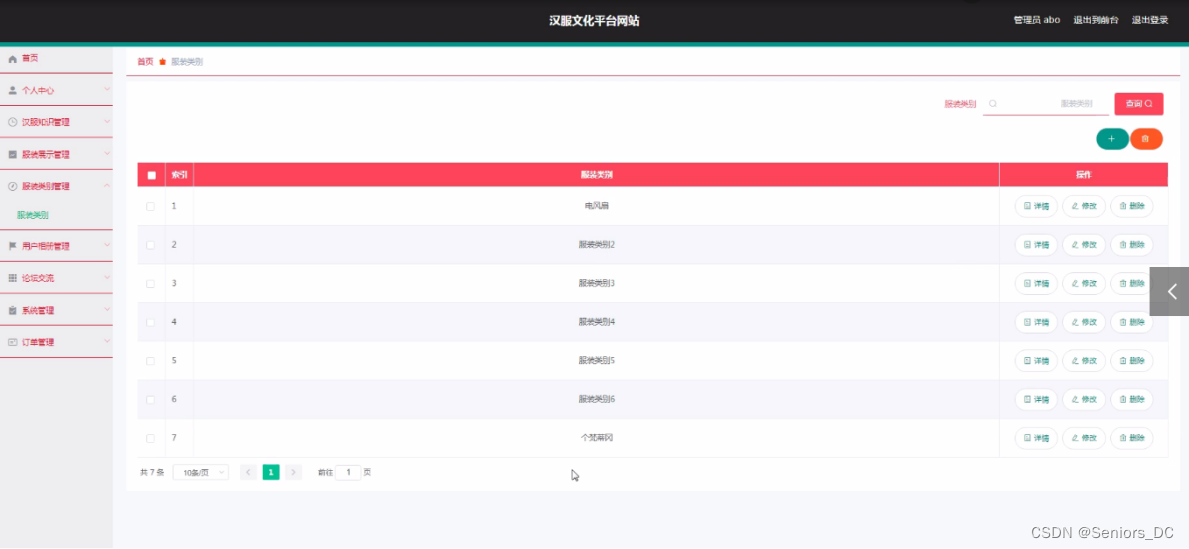Expand the 订单管理 menu chevron
Image resolution: width=1189 pixels, height=549 pixels.
(x=106, y=341)
